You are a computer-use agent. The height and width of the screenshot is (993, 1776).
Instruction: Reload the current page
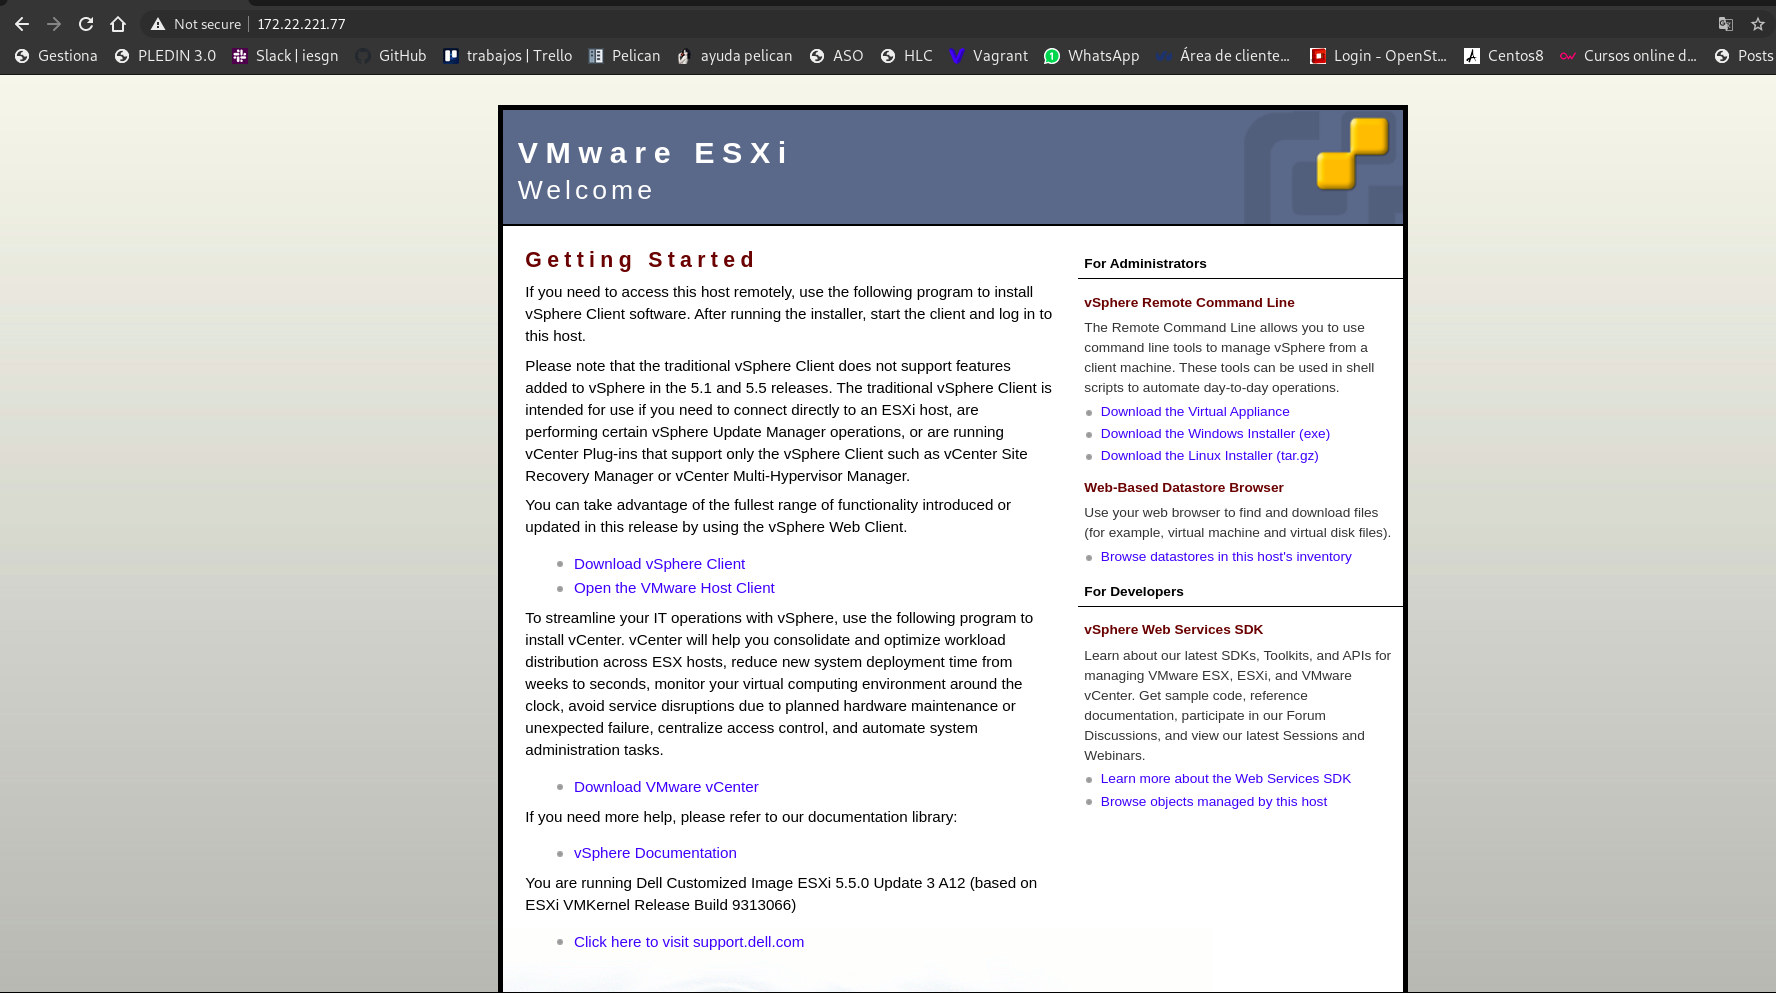pyautogui.click(x=86, y=23)
